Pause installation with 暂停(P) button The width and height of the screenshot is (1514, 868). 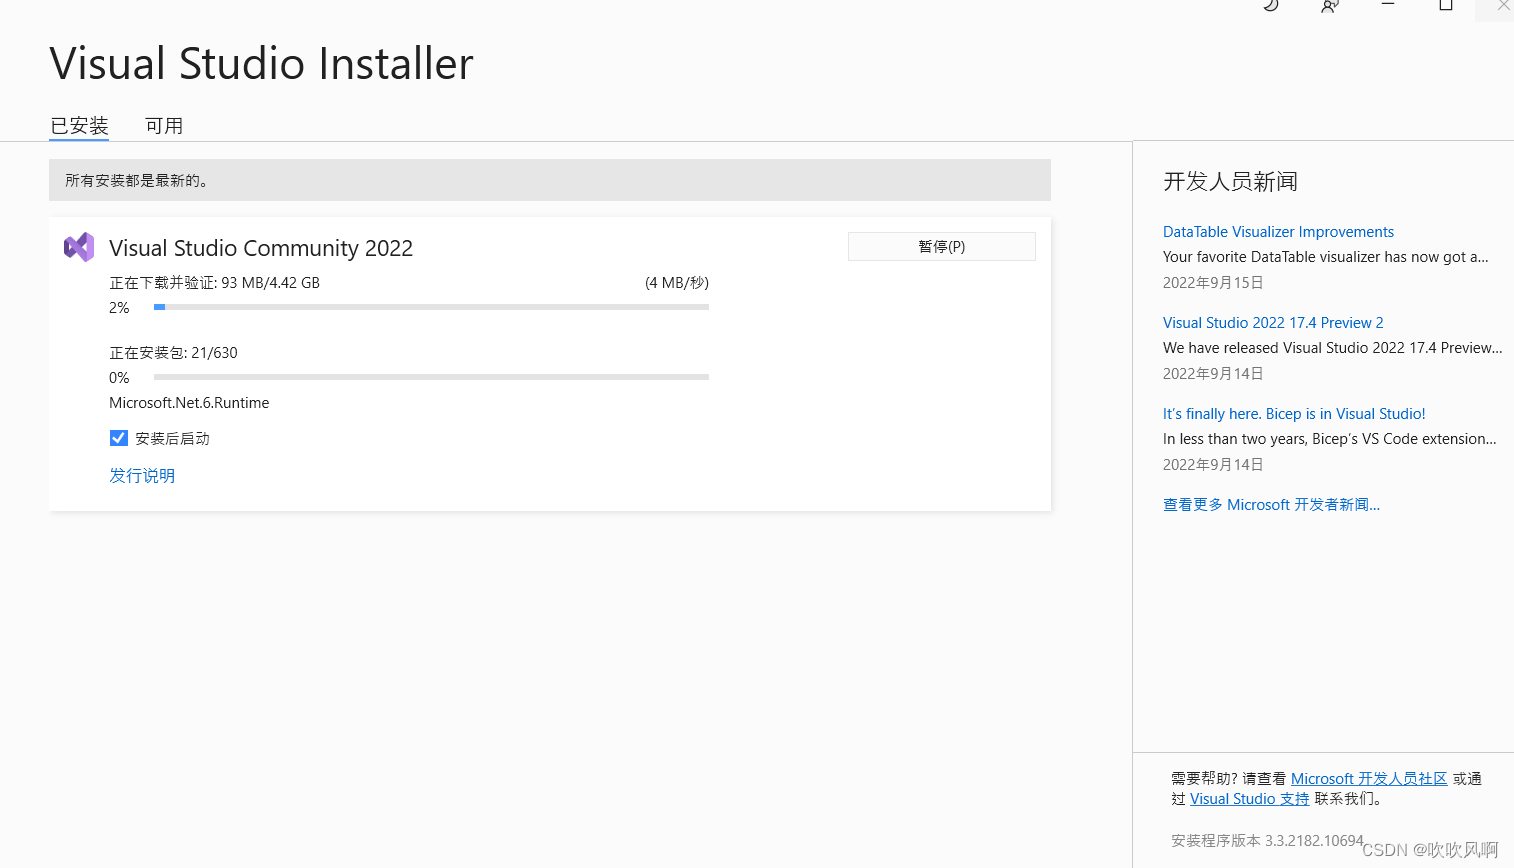coord(942,247)
